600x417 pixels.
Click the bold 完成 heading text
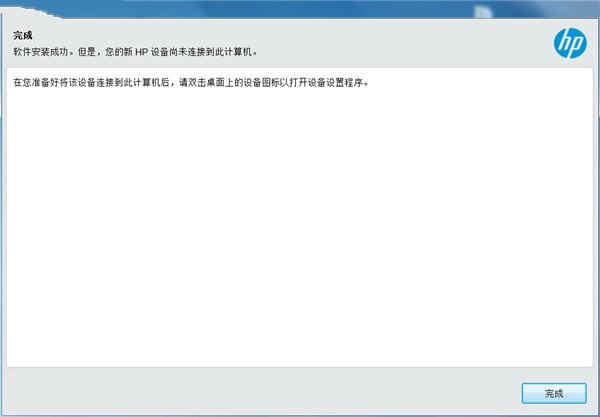[x=23, y=36]
